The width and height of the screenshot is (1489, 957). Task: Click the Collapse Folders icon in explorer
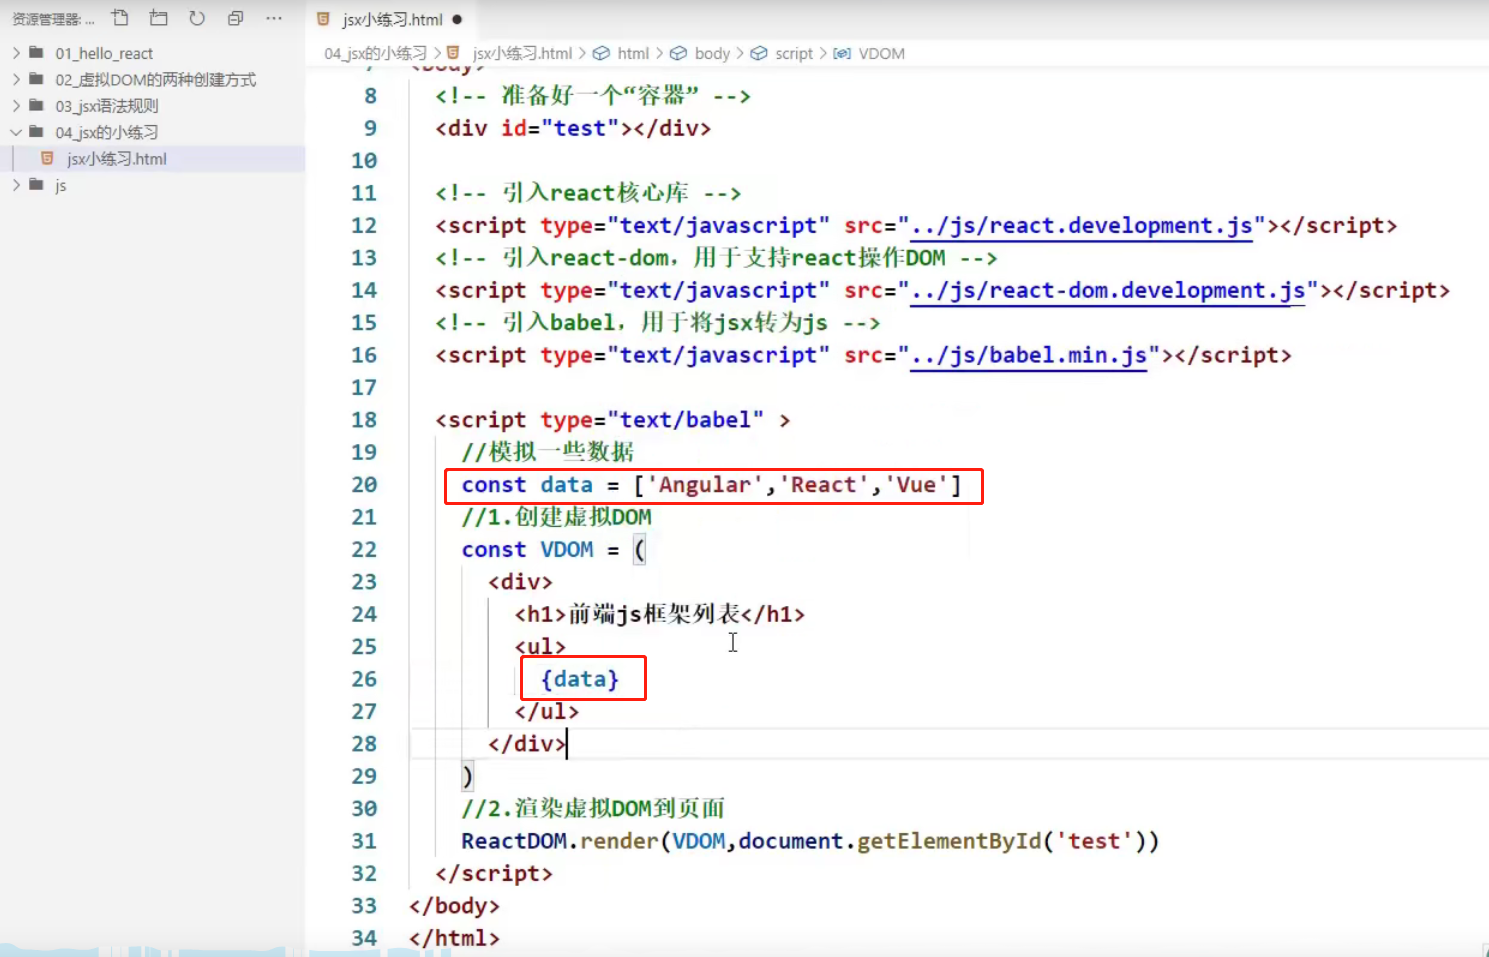[235, 18]
